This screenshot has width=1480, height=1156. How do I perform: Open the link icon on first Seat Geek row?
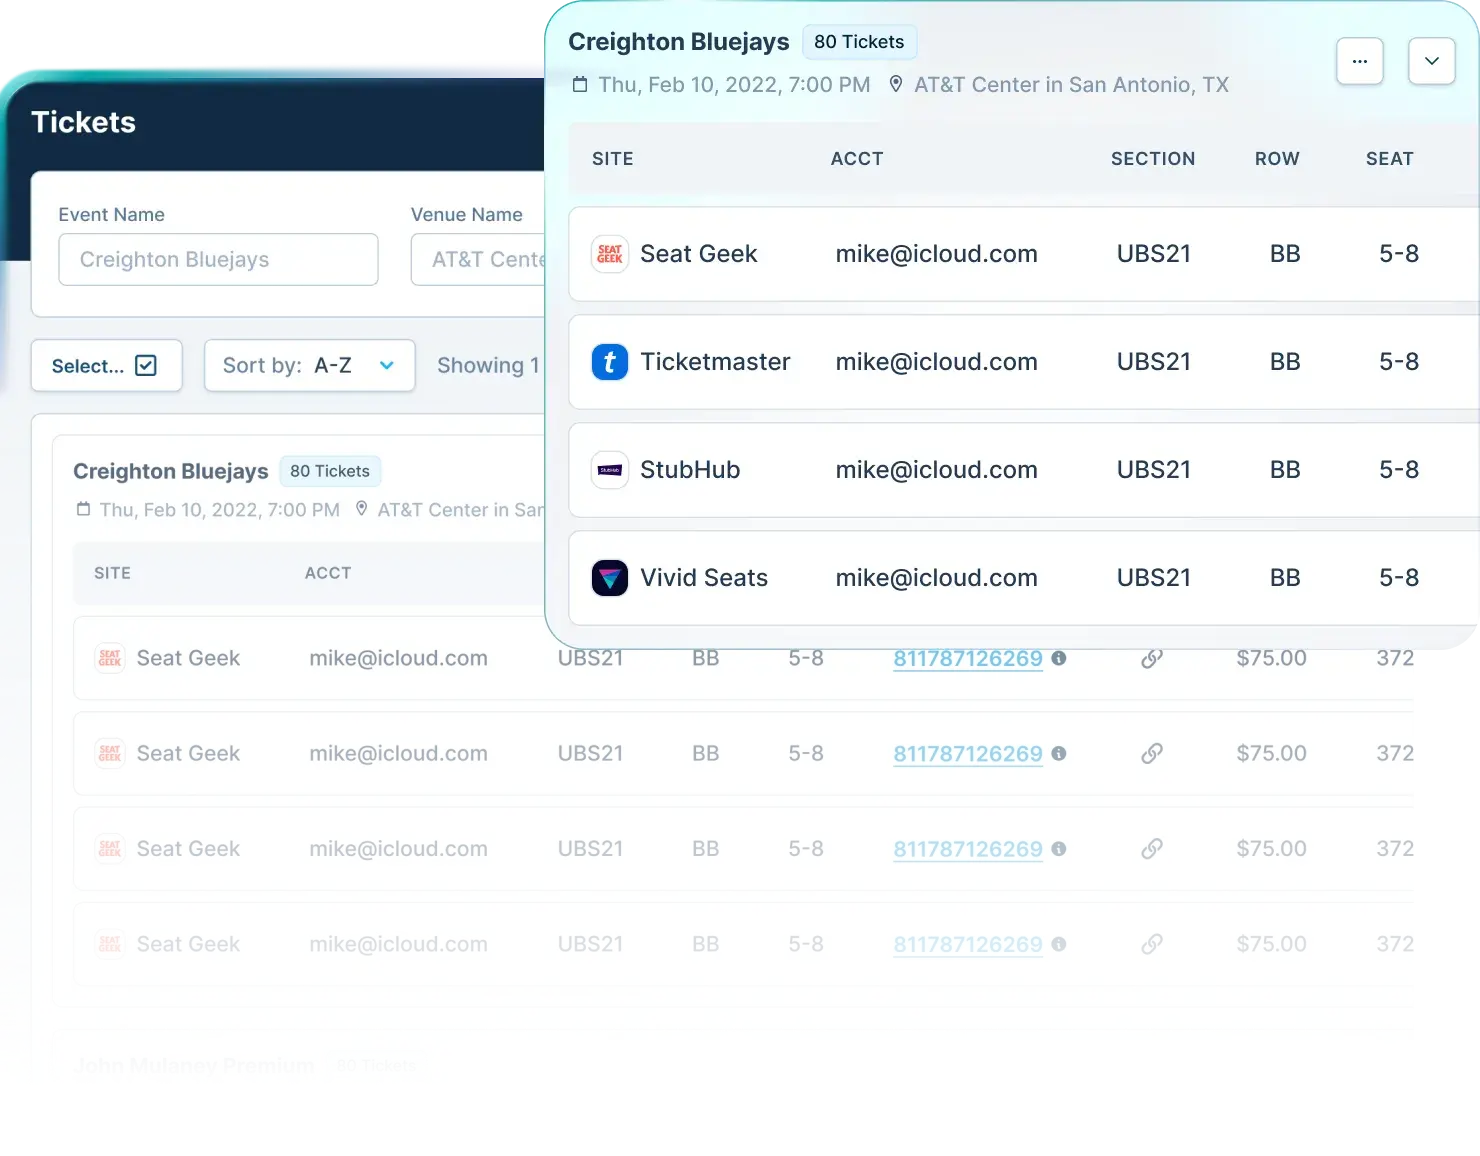(x=1151, y=659)
